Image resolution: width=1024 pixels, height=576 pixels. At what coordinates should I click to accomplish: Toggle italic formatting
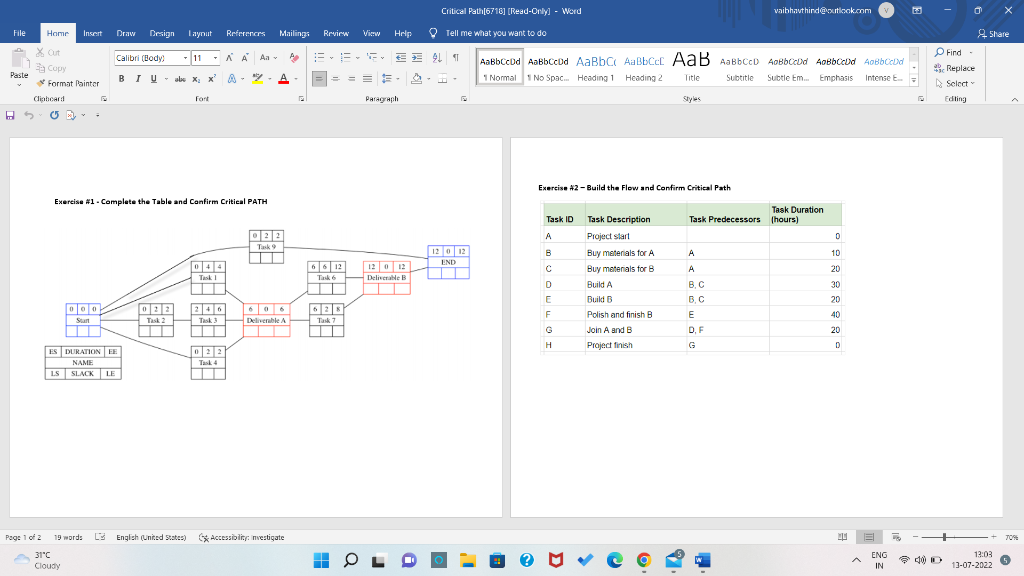137,79
